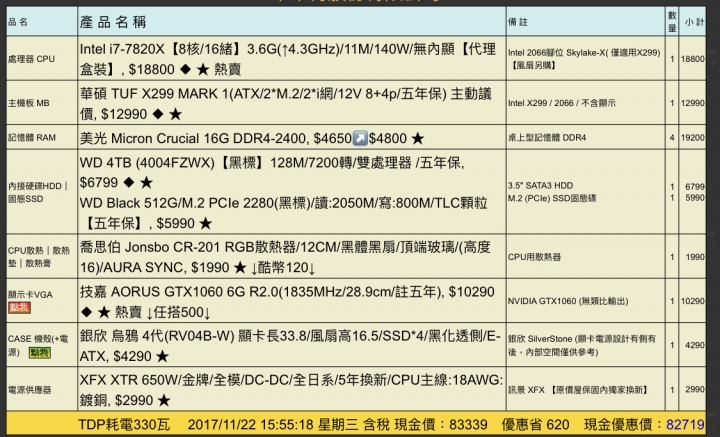Select the 技嘉 AORUS GTX1060 6G entry
The height and width of the screenshot is (437, 720).
tap(287, 302)
